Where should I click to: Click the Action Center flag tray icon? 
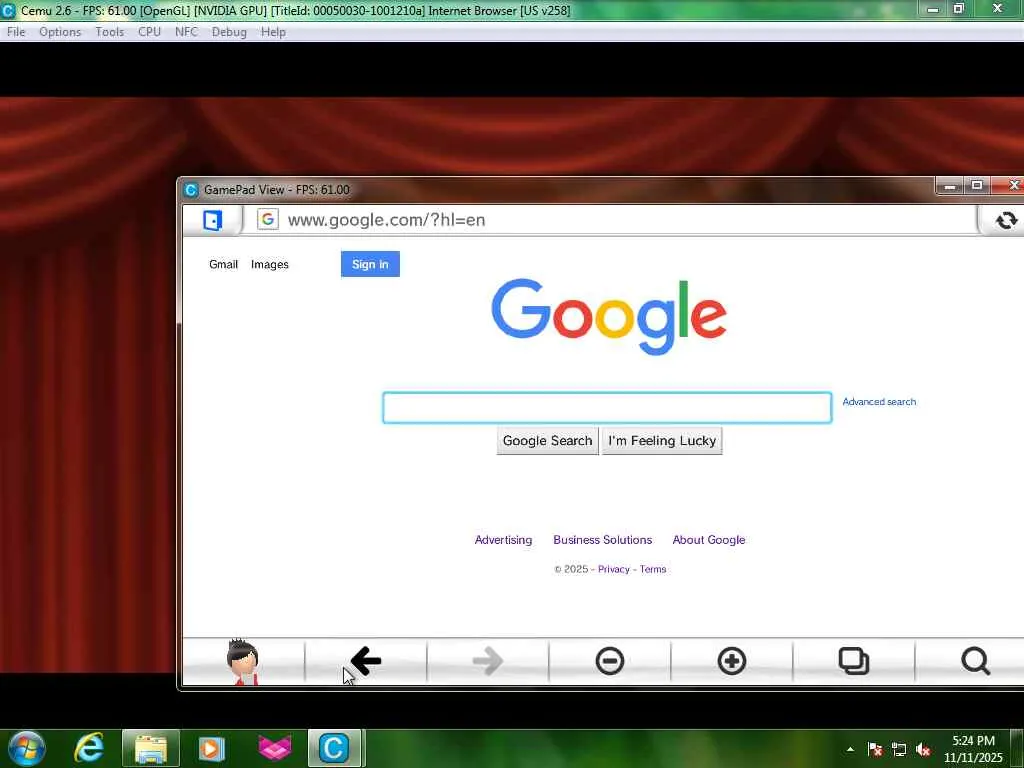point(874,749)
